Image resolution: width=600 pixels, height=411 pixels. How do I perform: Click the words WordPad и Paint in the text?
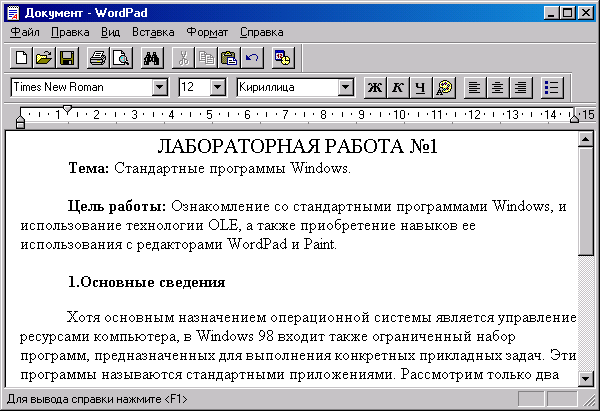tap(282, 244)
